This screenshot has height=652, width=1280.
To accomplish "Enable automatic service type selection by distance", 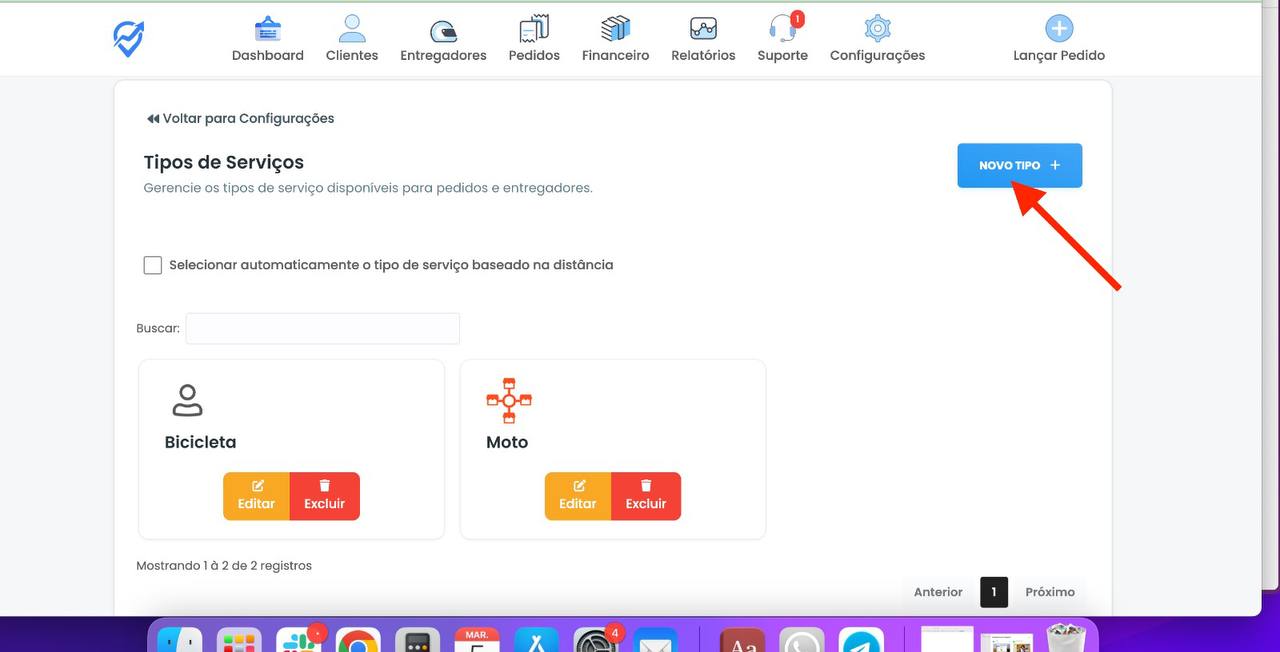I will point(152,264).
